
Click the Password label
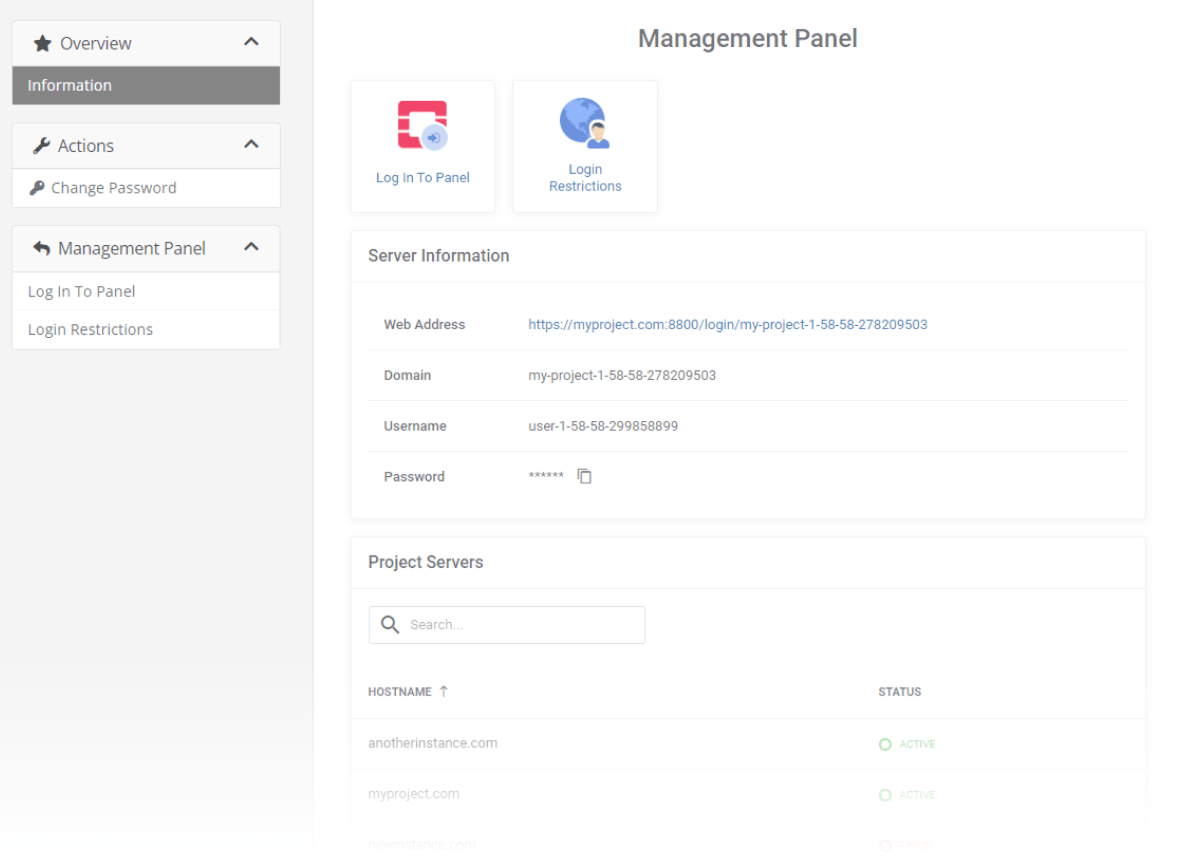pos(414,477)
